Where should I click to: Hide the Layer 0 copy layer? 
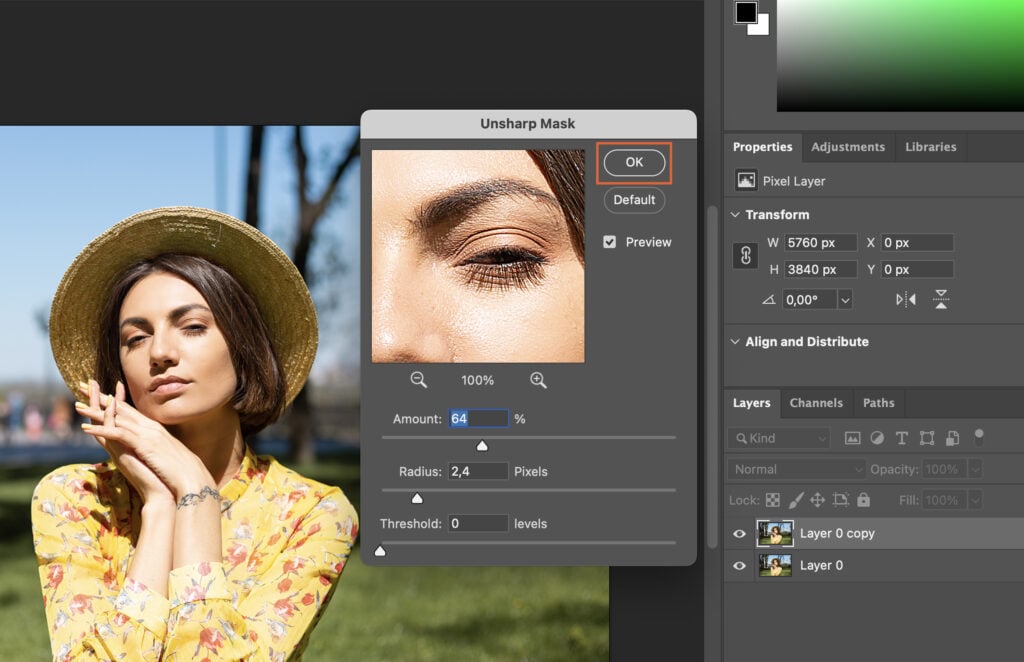click(739, 533)
